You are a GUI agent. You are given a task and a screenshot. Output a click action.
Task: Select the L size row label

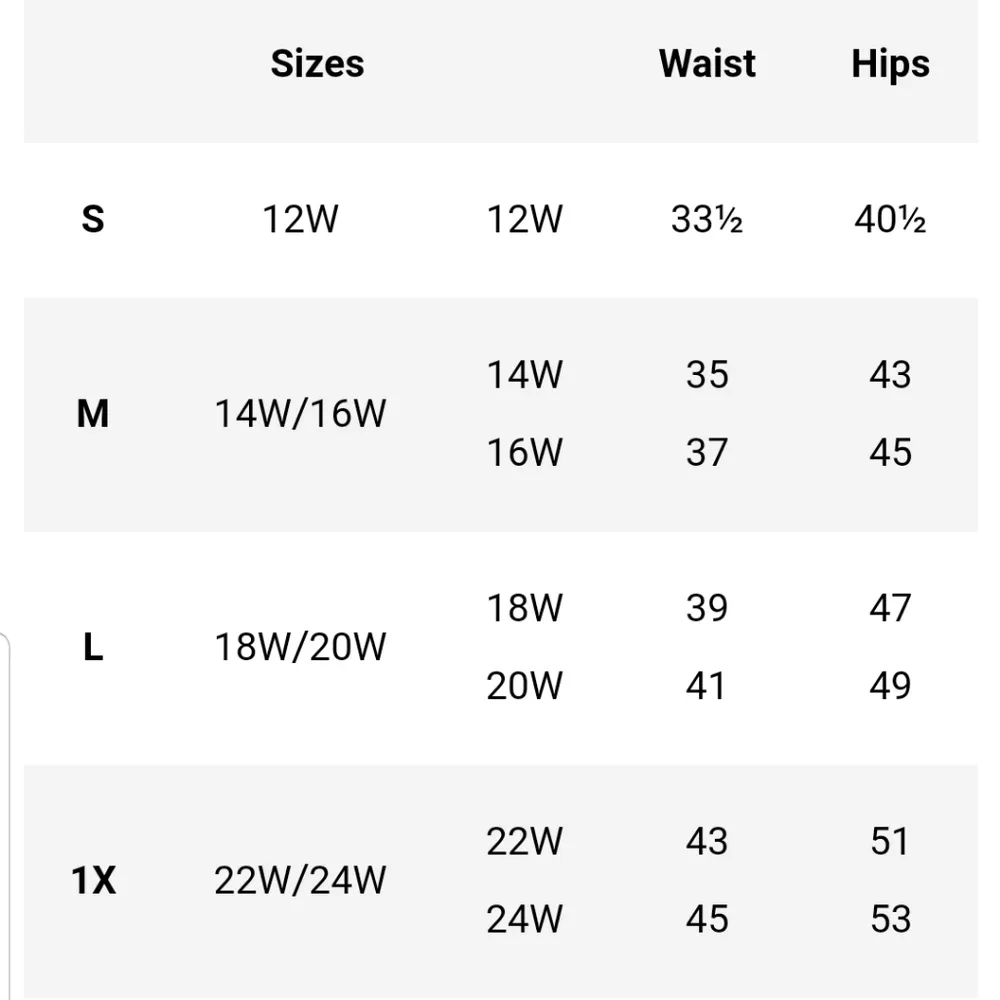pos(92,647)
